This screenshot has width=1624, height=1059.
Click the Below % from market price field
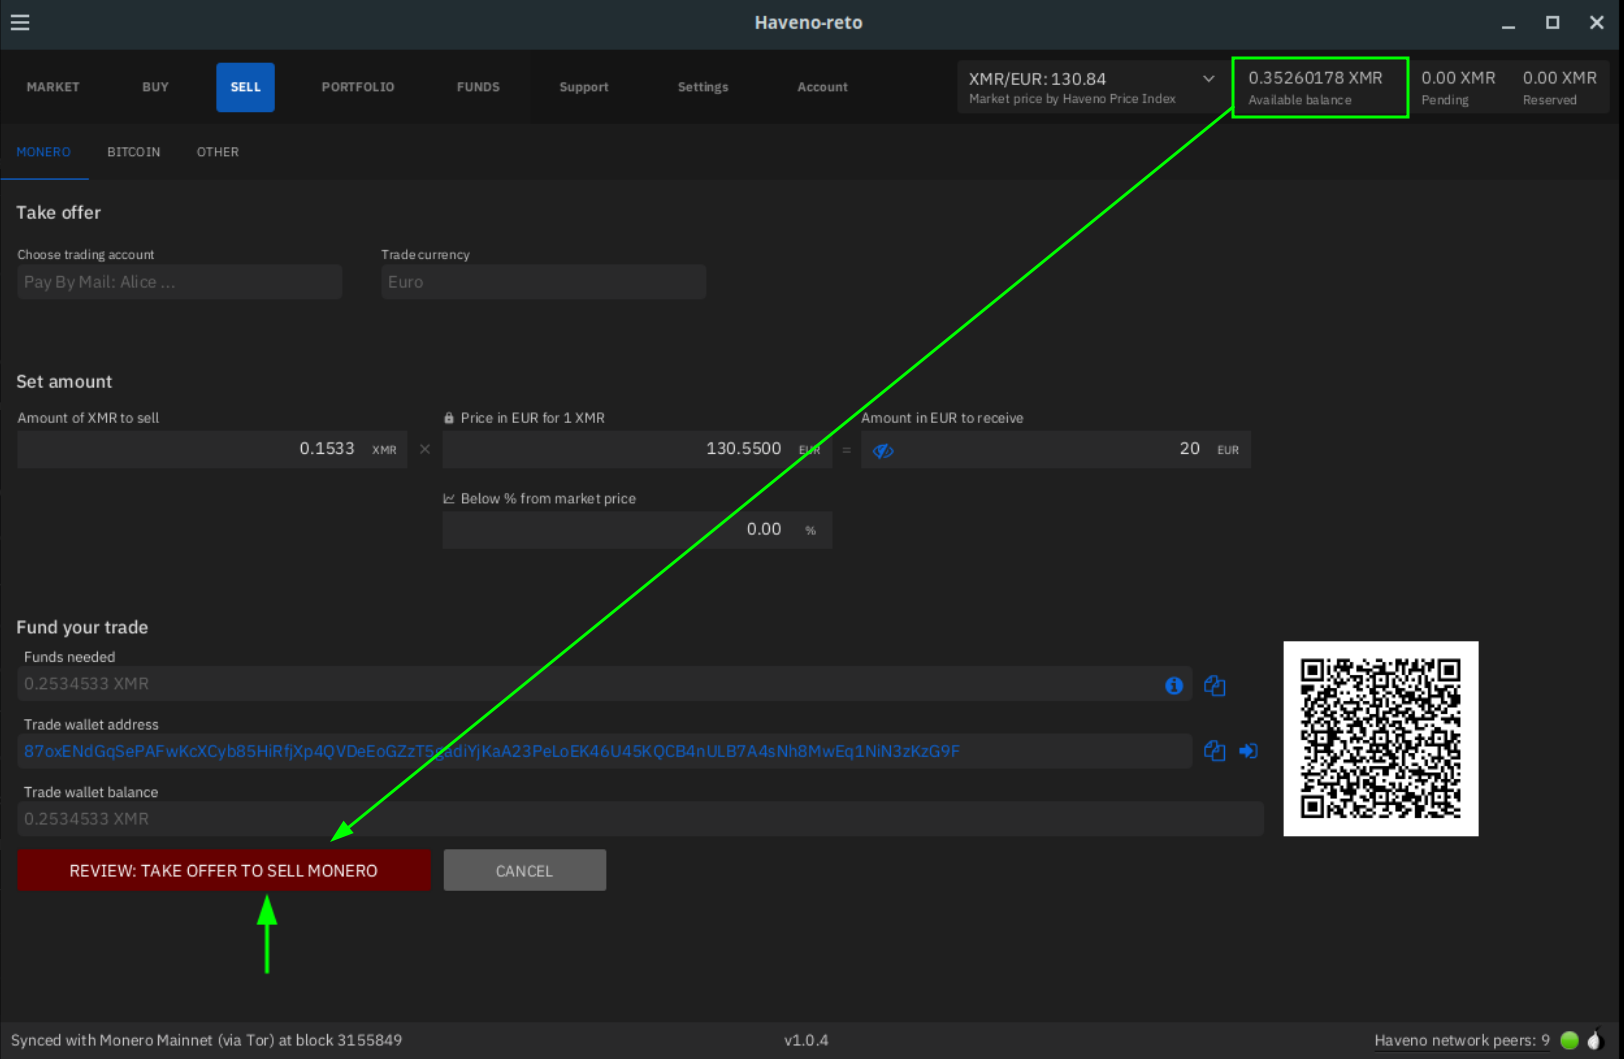tap(637, 530)
